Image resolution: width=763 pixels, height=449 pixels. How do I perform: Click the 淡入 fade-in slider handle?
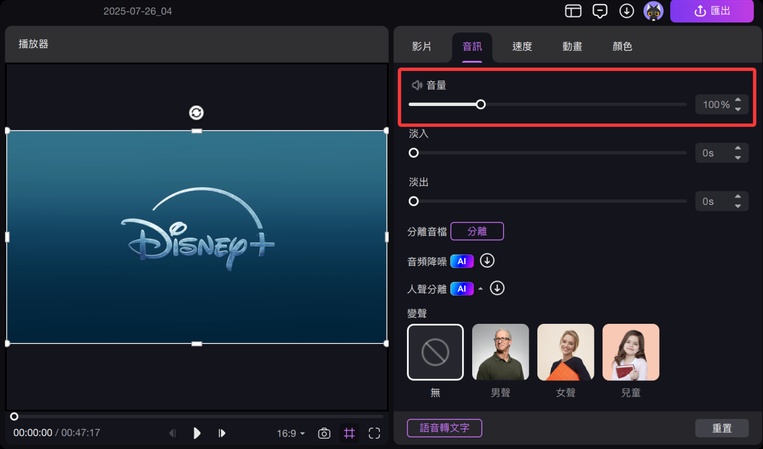click(x=414, y=153)
